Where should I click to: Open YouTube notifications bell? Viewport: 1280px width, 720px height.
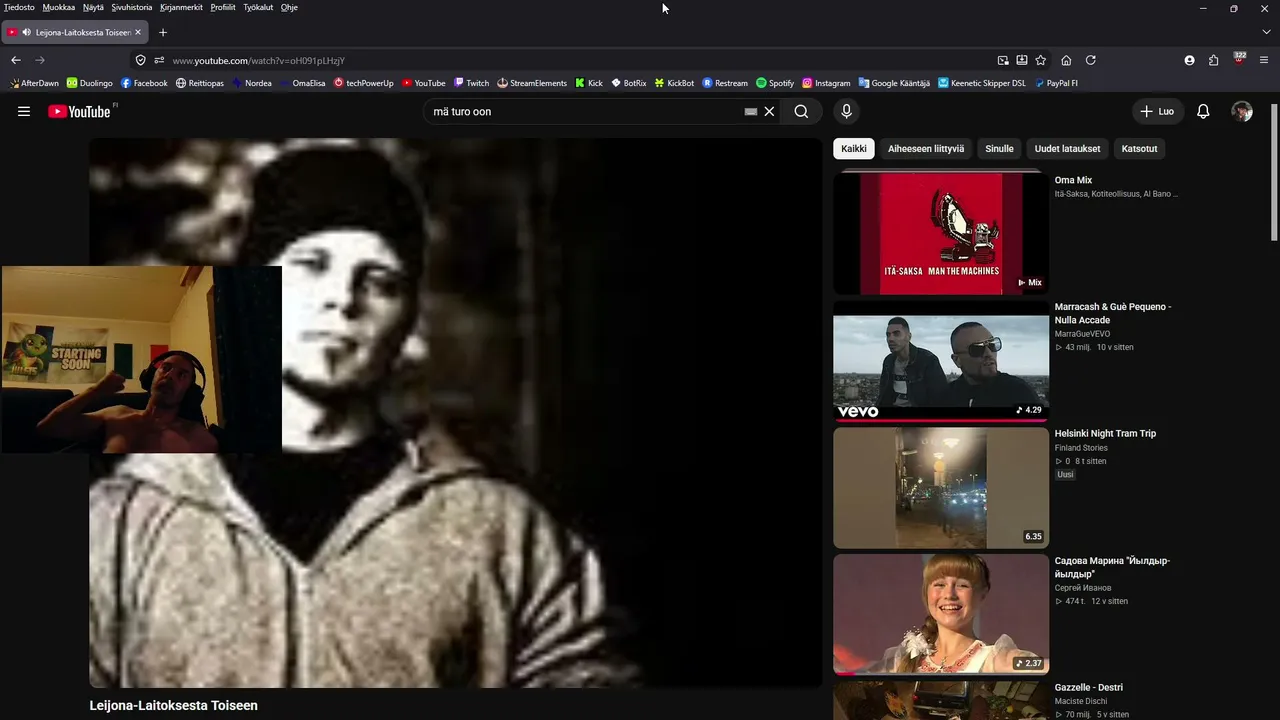tap(1203, 111)
